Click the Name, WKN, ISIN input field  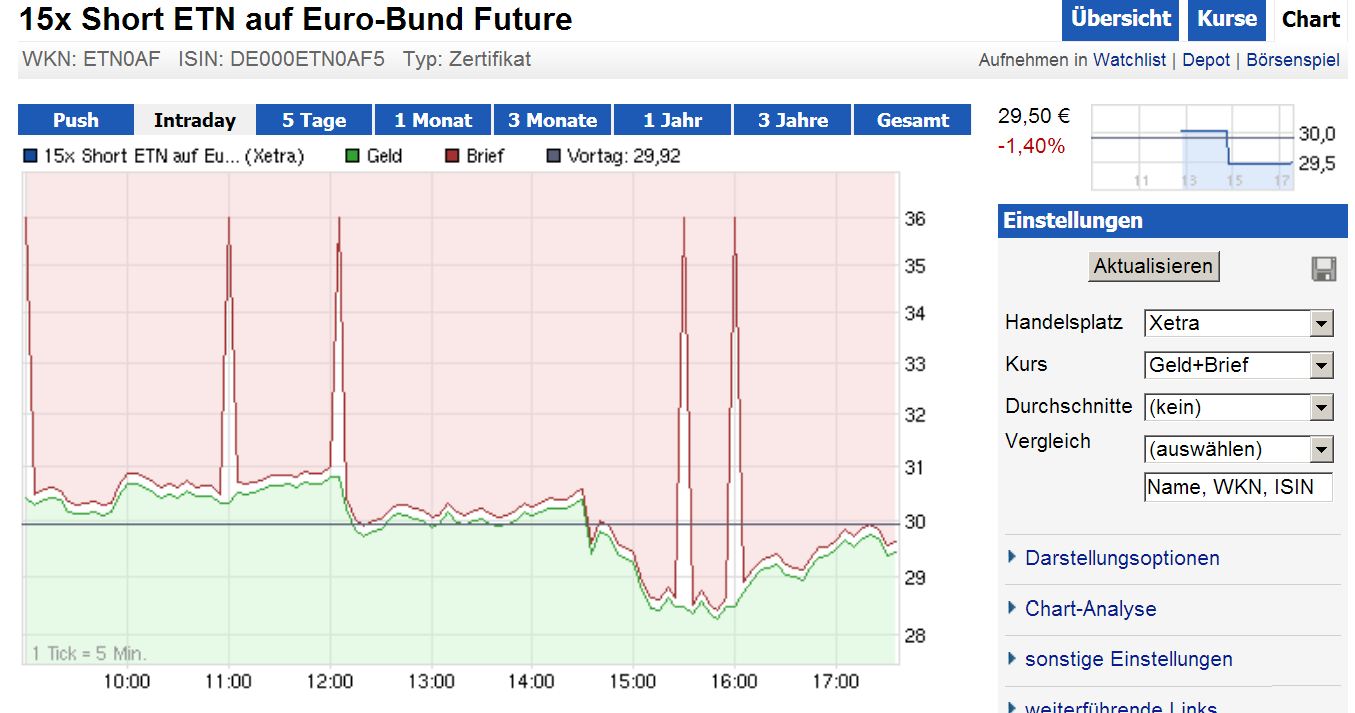pyautogui.click(x=1238, y=487)
